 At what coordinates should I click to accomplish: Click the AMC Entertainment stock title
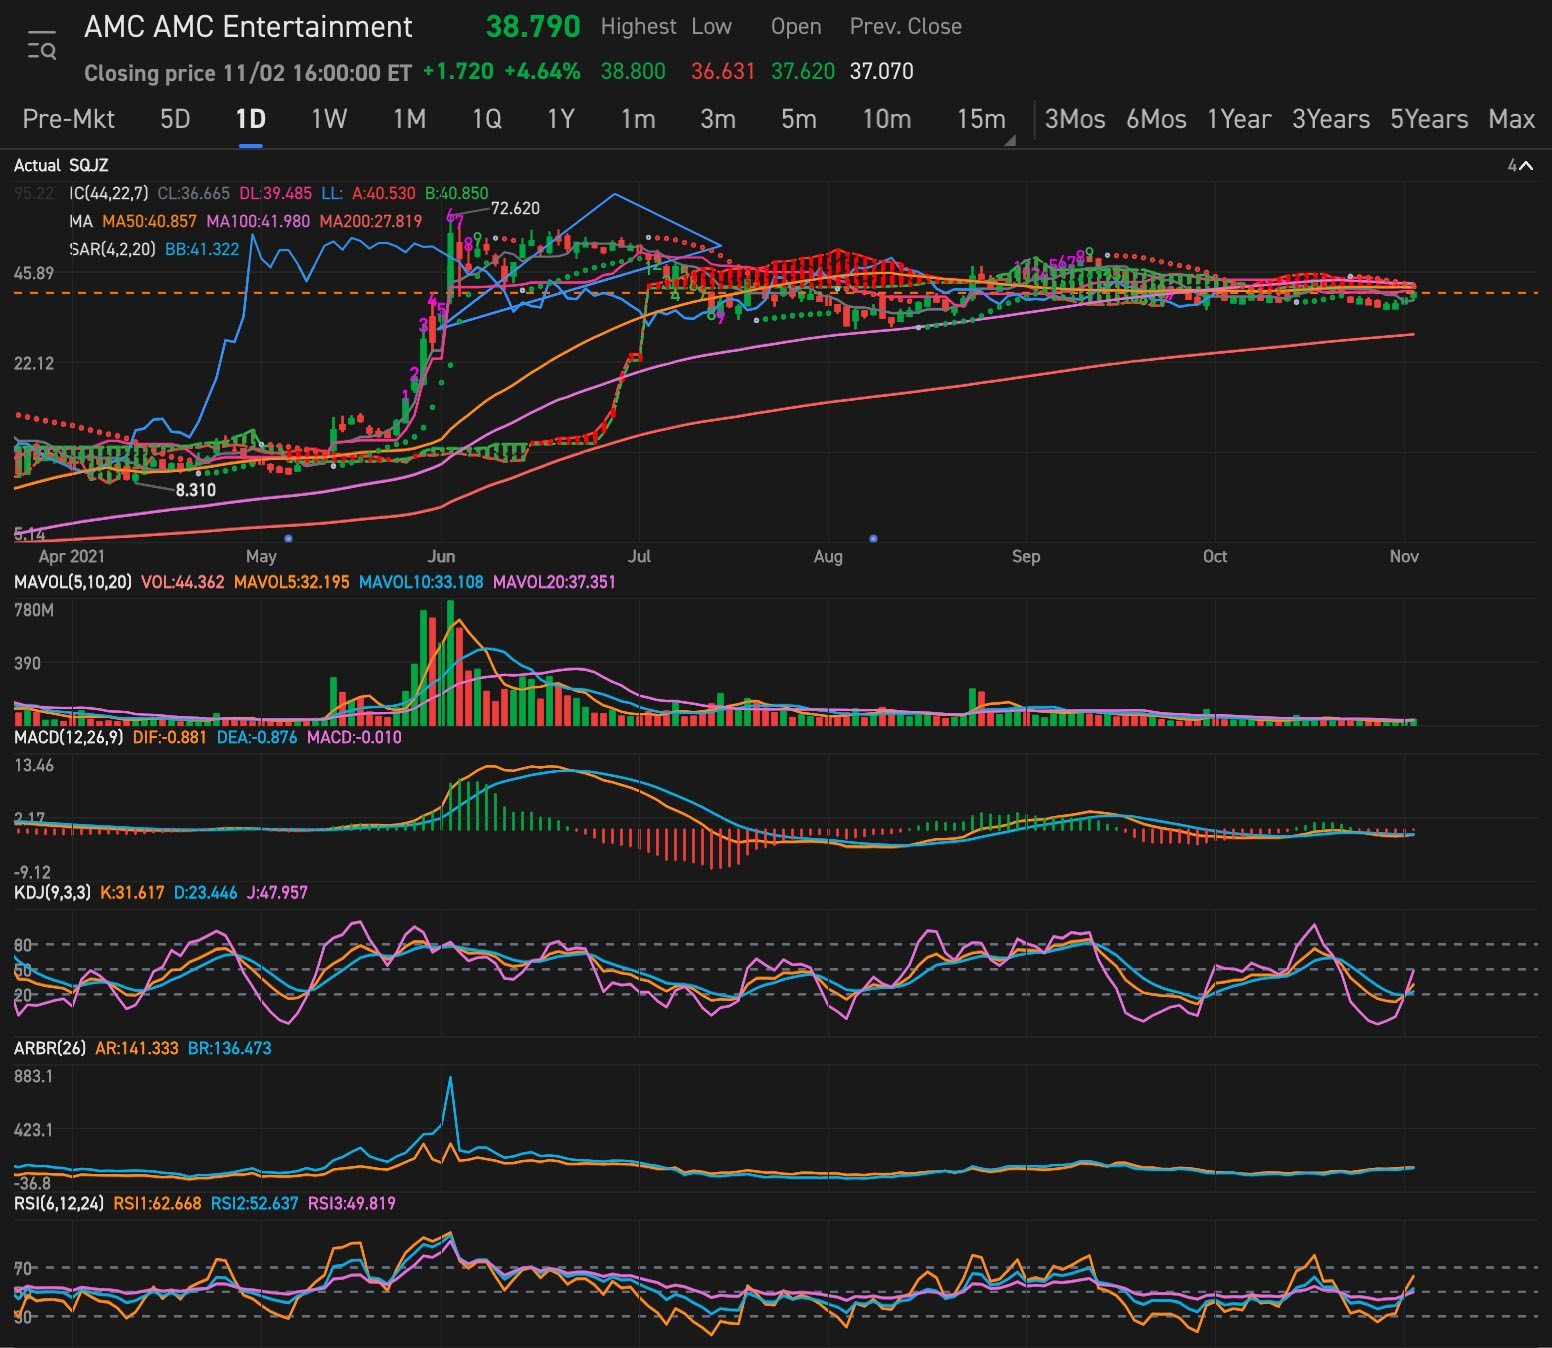click(248, 27)
